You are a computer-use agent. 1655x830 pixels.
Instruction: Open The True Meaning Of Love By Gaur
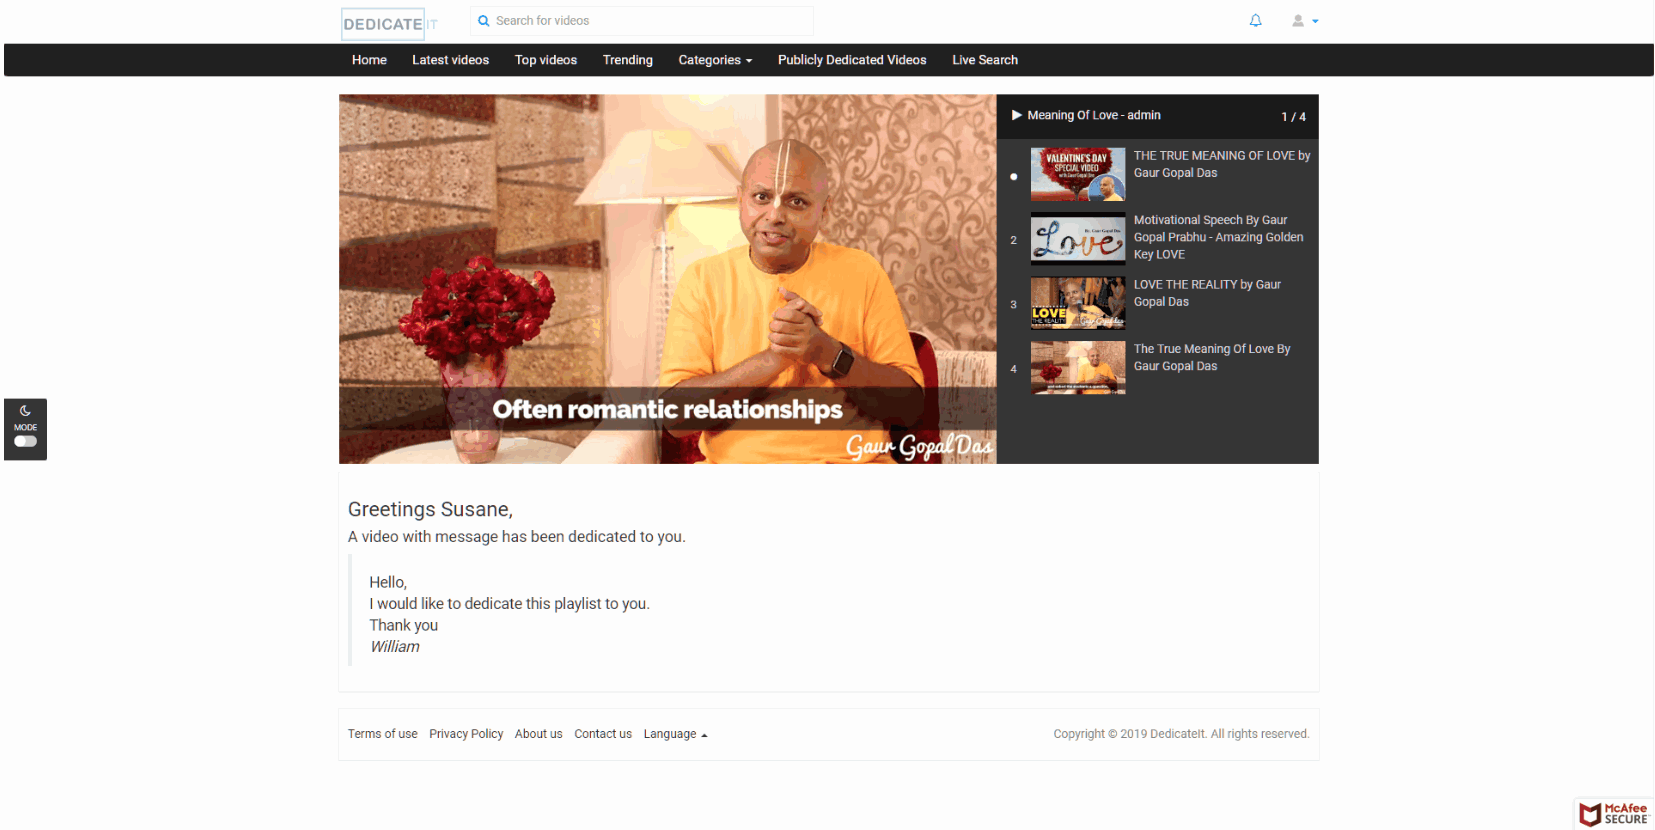[x=1212, y=357]
